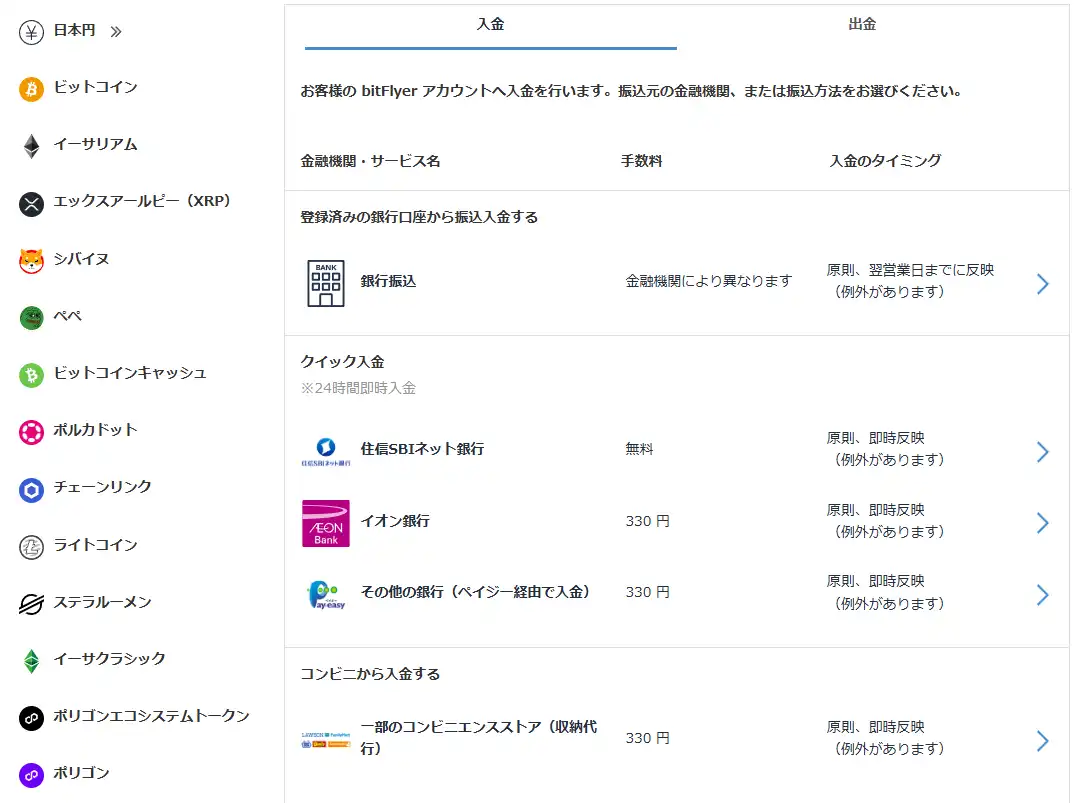Select the 入金 tab
The height and width of the screenshot is (803, 1078).
(x=489, y=24)
